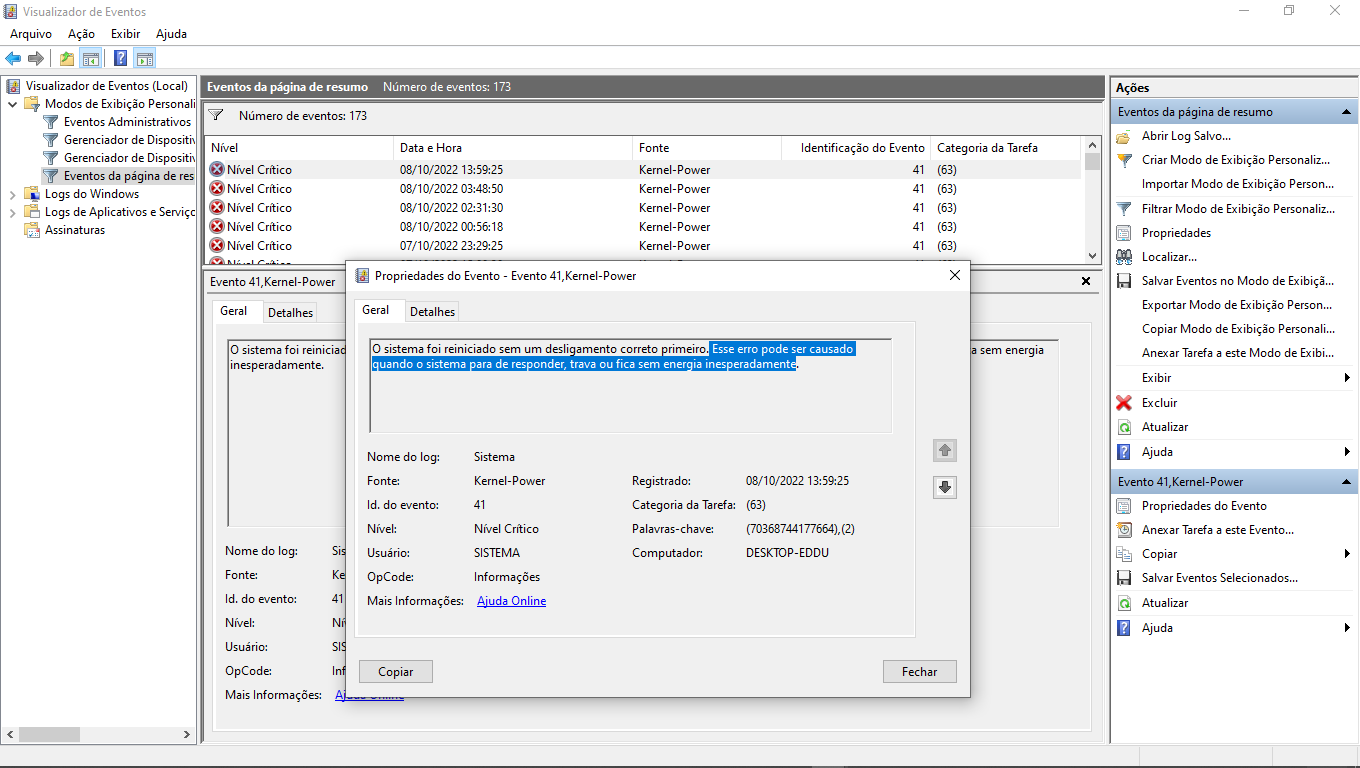Close the background event preview pane

click(1086, 282)
